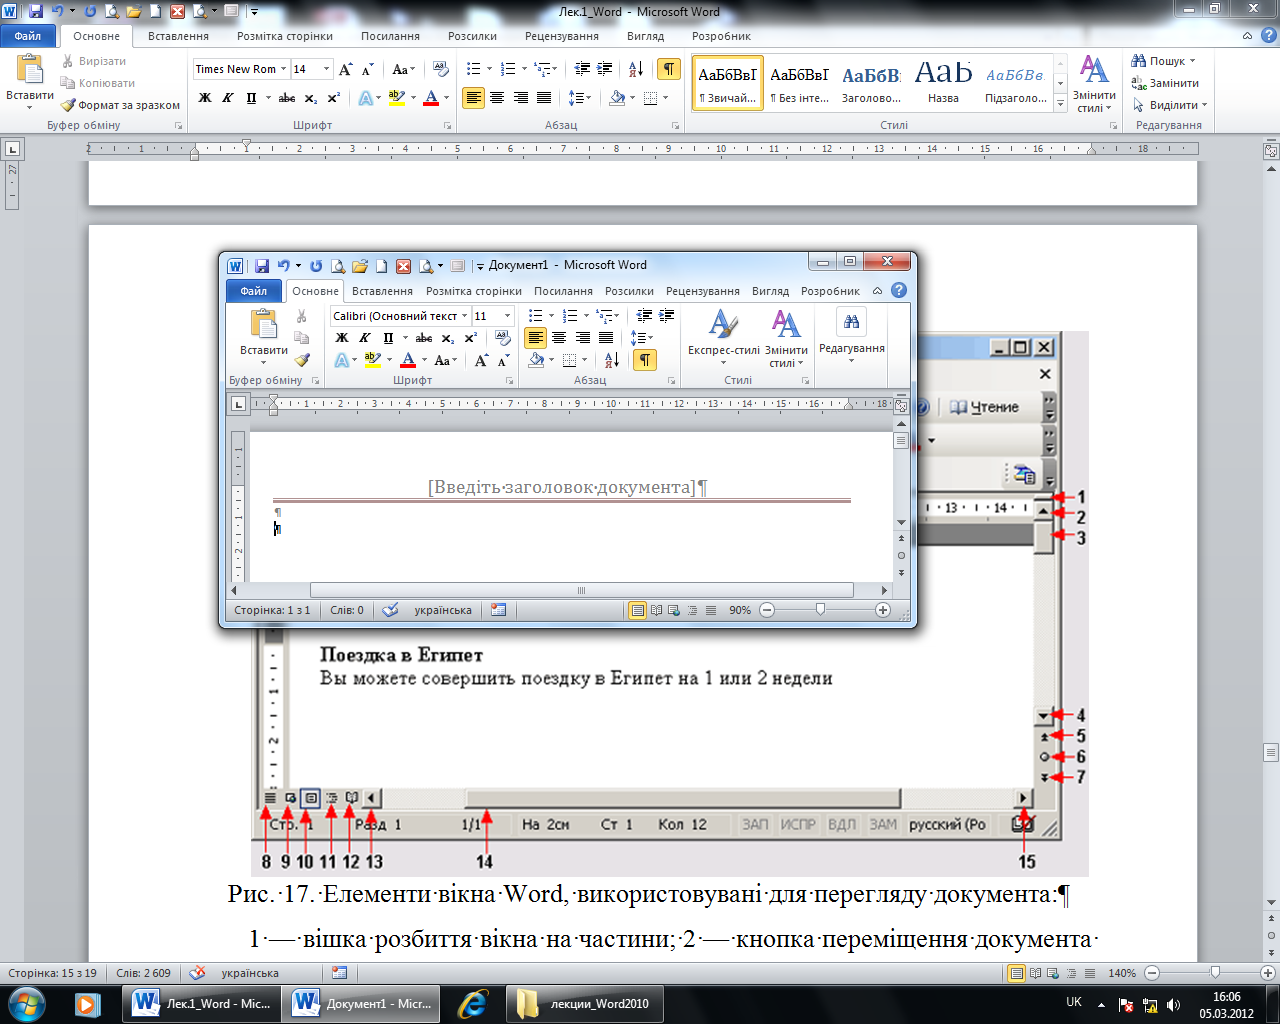Expand Експрес-стилі gallery in Документ1
Viewport: 1280px width, 1024px height.
[723, 338]
